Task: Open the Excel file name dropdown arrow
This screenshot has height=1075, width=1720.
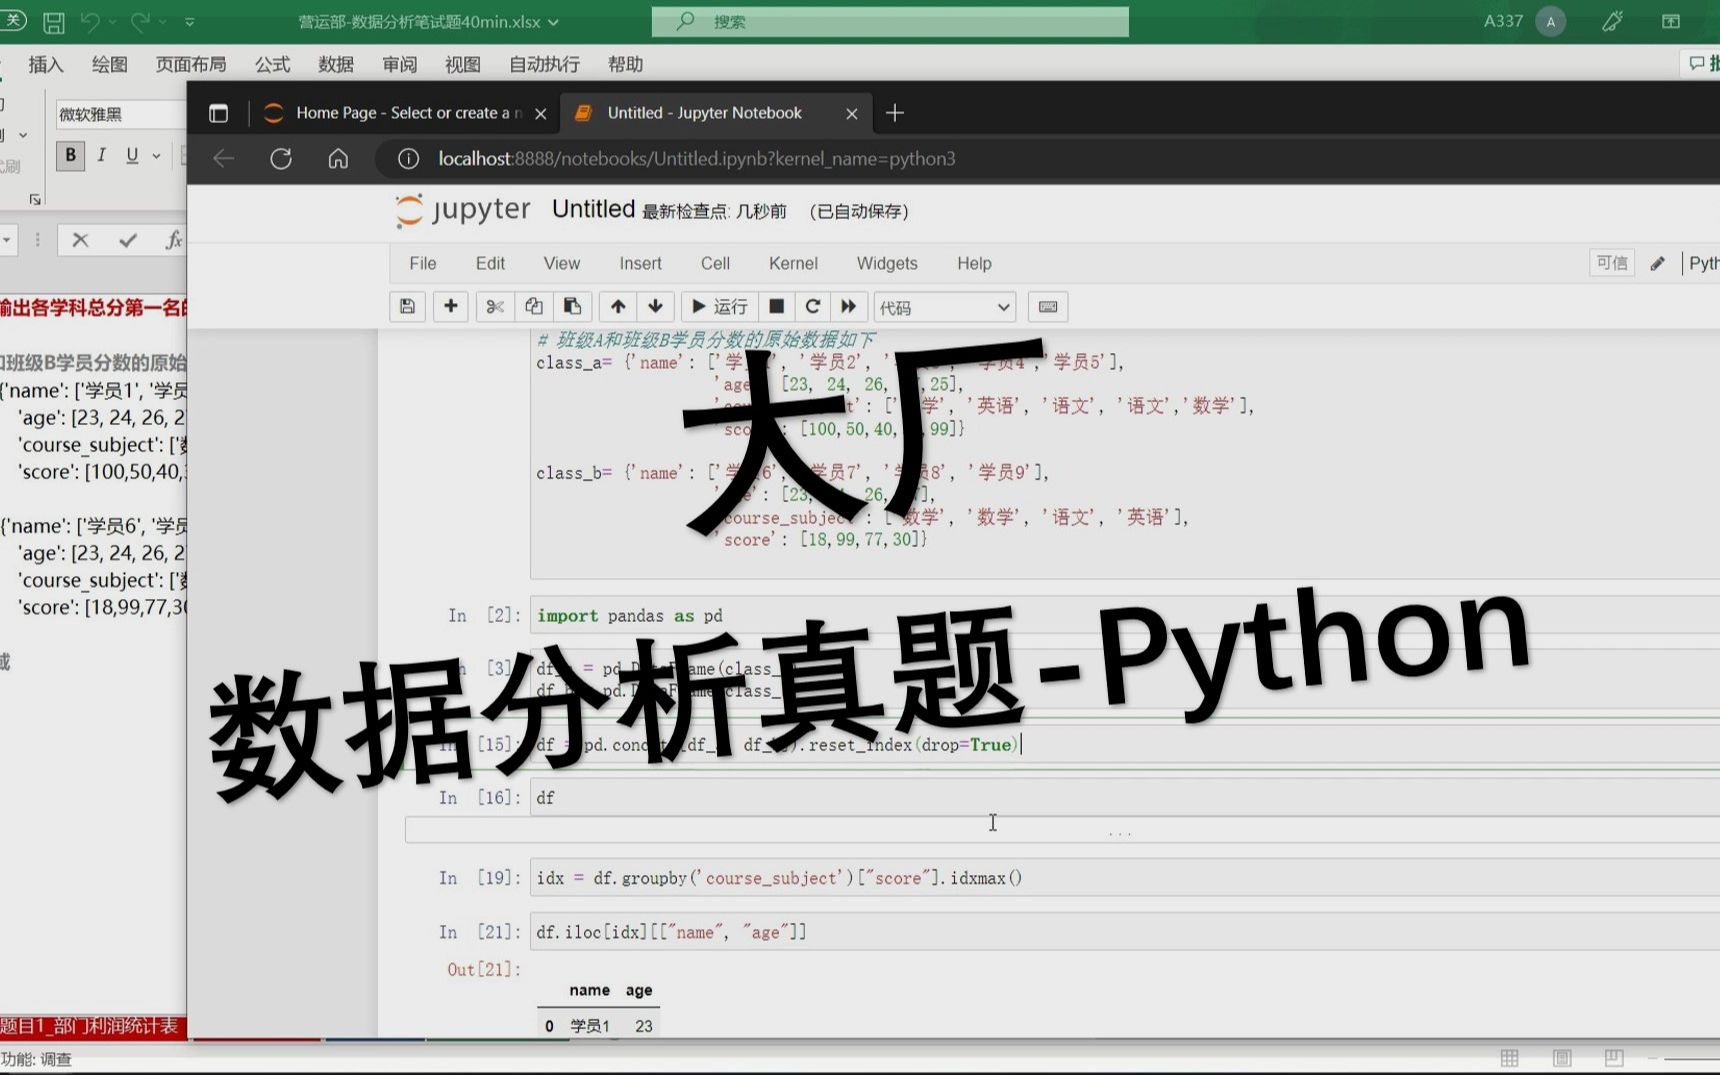Action: (x=554, y=21)
